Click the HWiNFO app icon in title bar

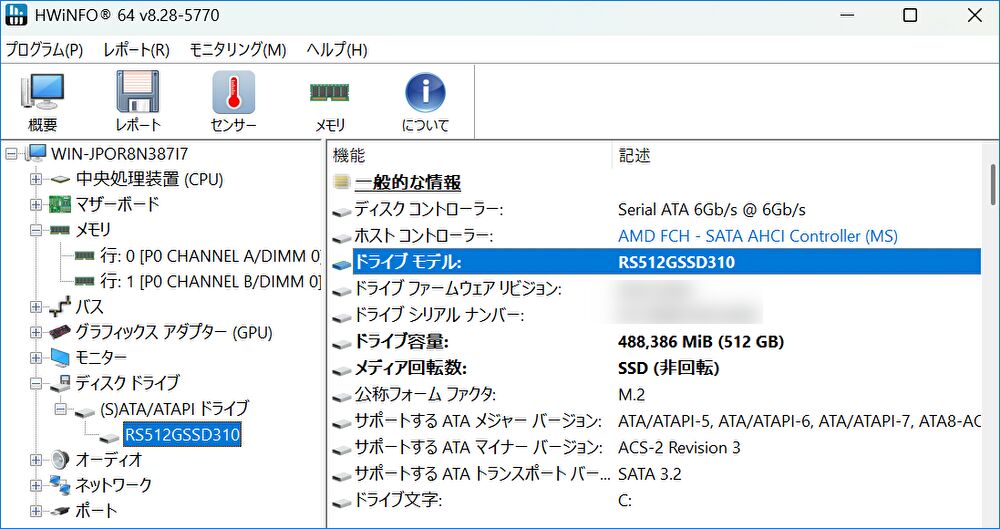click(16, 15)
